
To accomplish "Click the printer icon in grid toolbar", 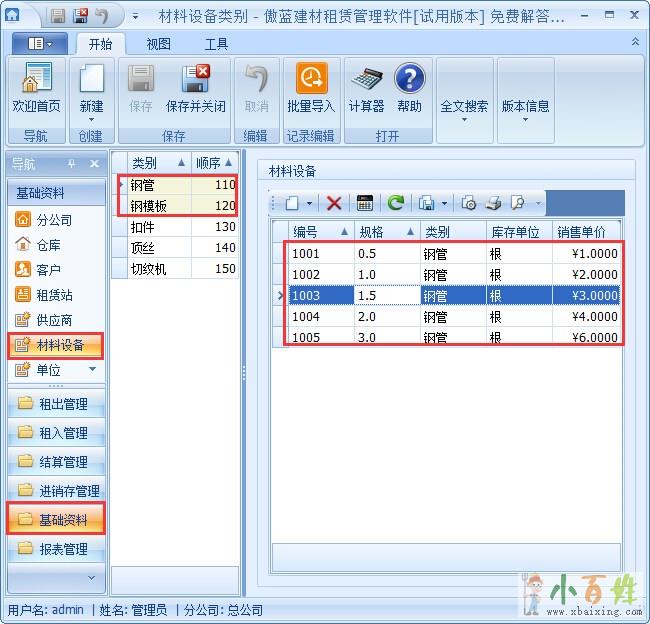I will point(493,203).
